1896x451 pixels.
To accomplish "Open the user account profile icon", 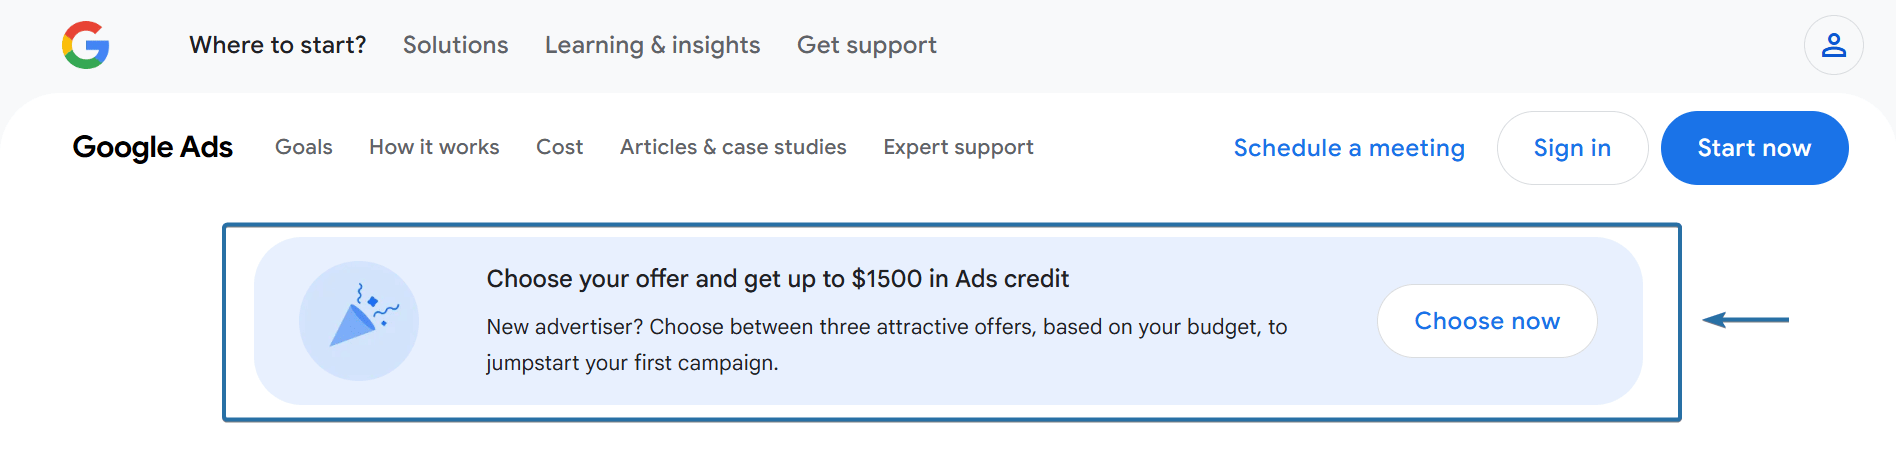I will (x=1833, y=45).
